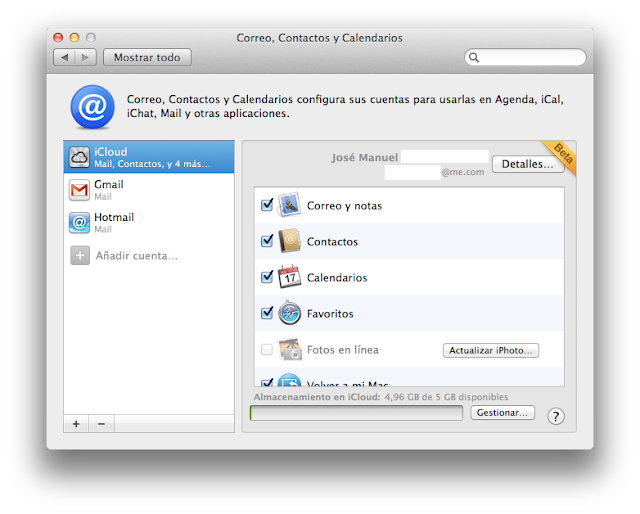Select the Hotmail account row

click(149, 223)
